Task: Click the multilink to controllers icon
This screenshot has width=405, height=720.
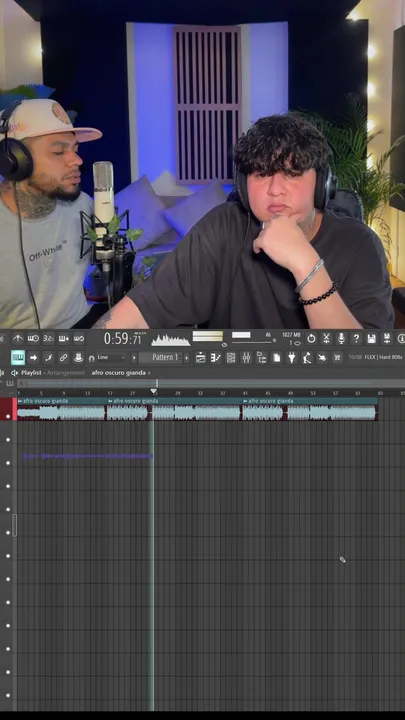Action: pos(63,357)
